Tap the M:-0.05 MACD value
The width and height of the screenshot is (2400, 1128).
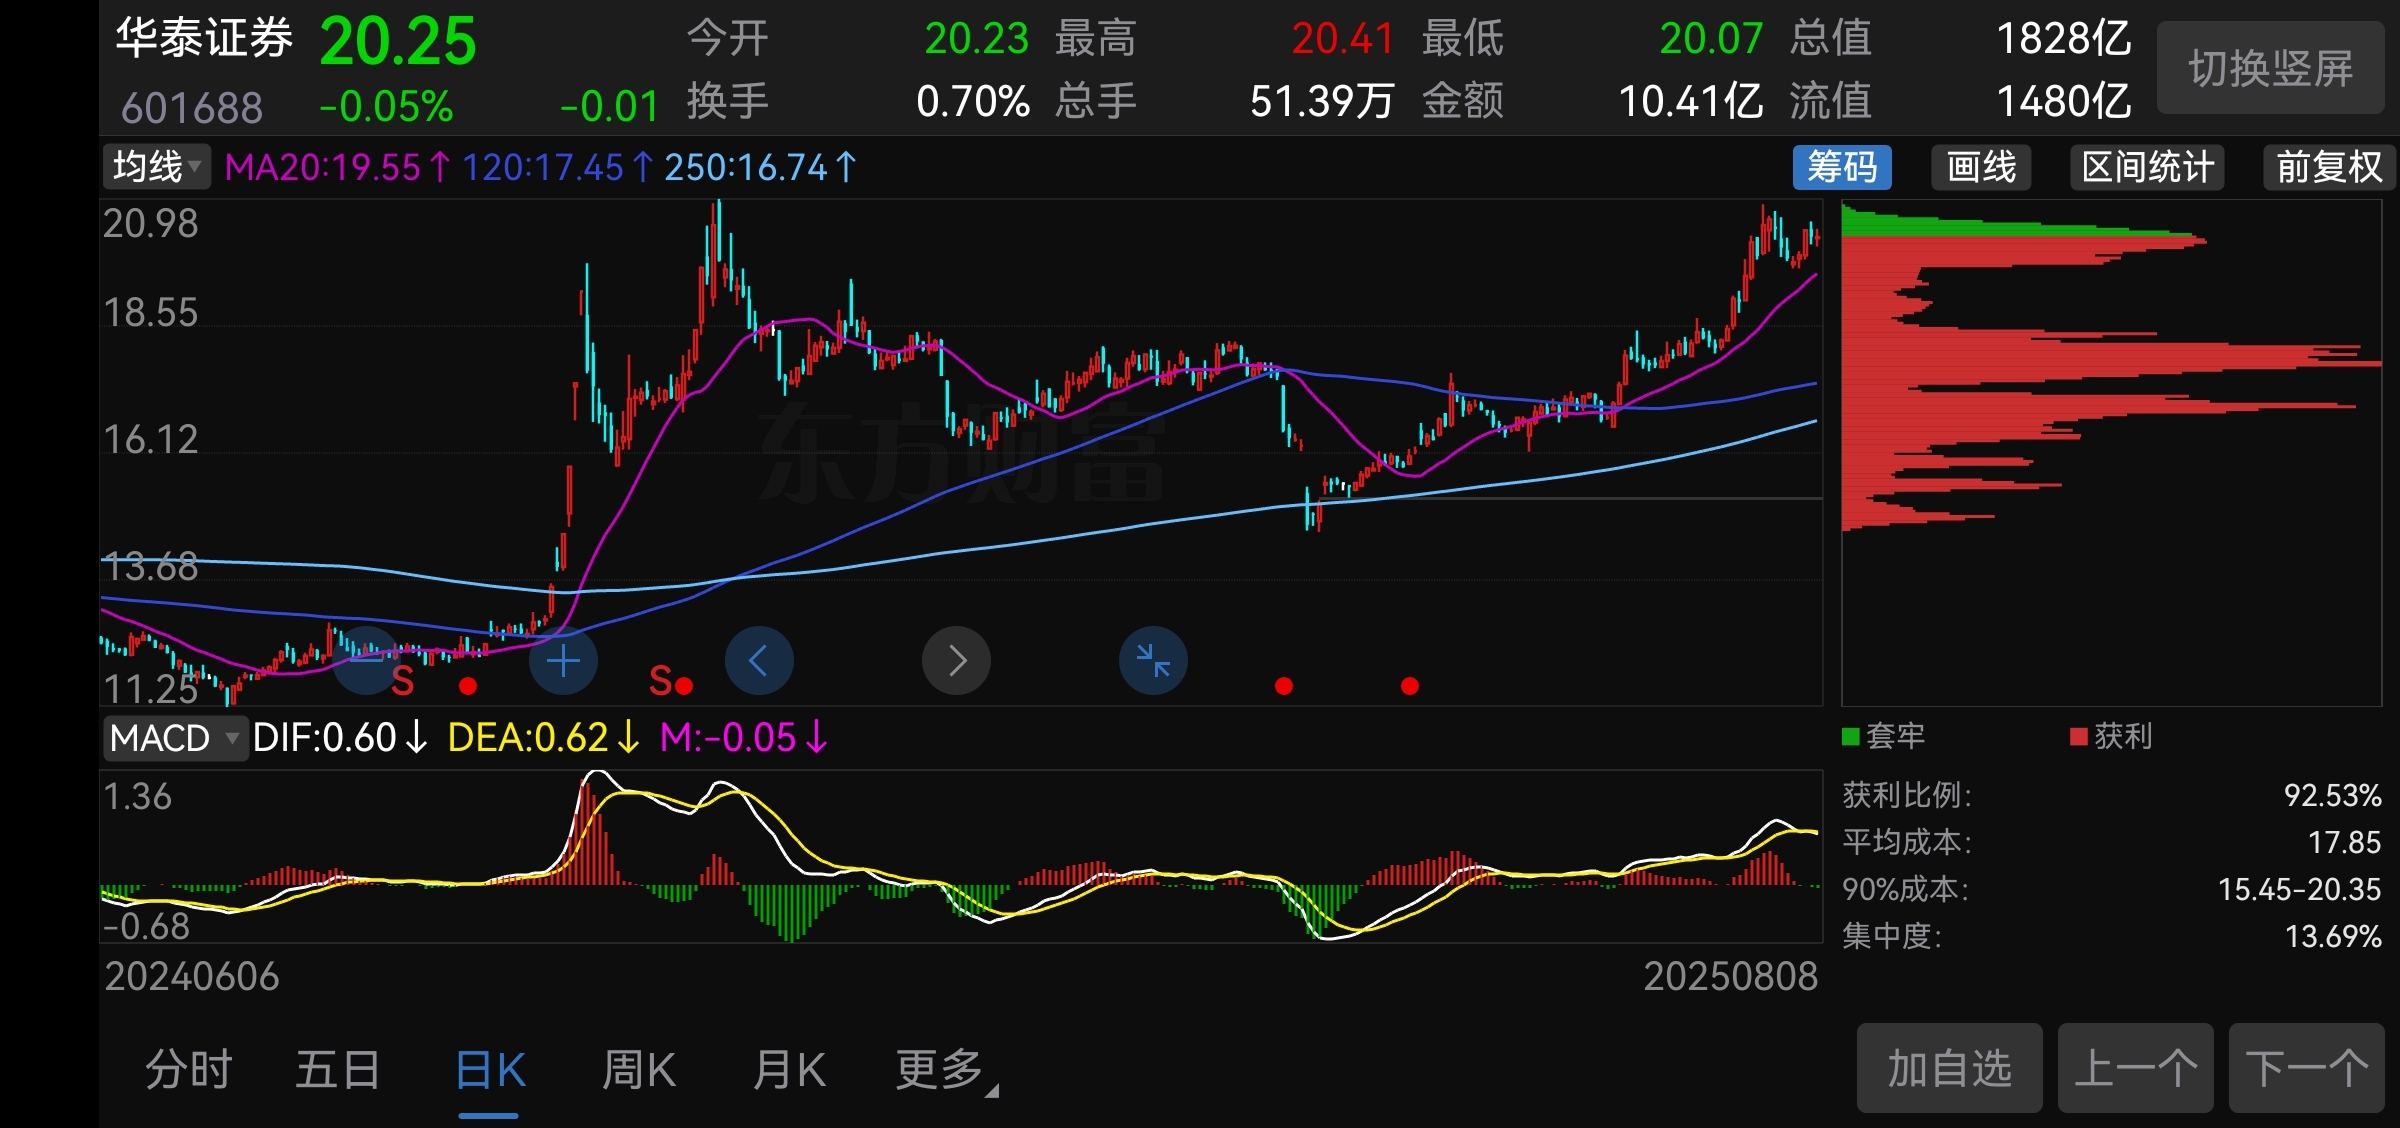[744, 738]
